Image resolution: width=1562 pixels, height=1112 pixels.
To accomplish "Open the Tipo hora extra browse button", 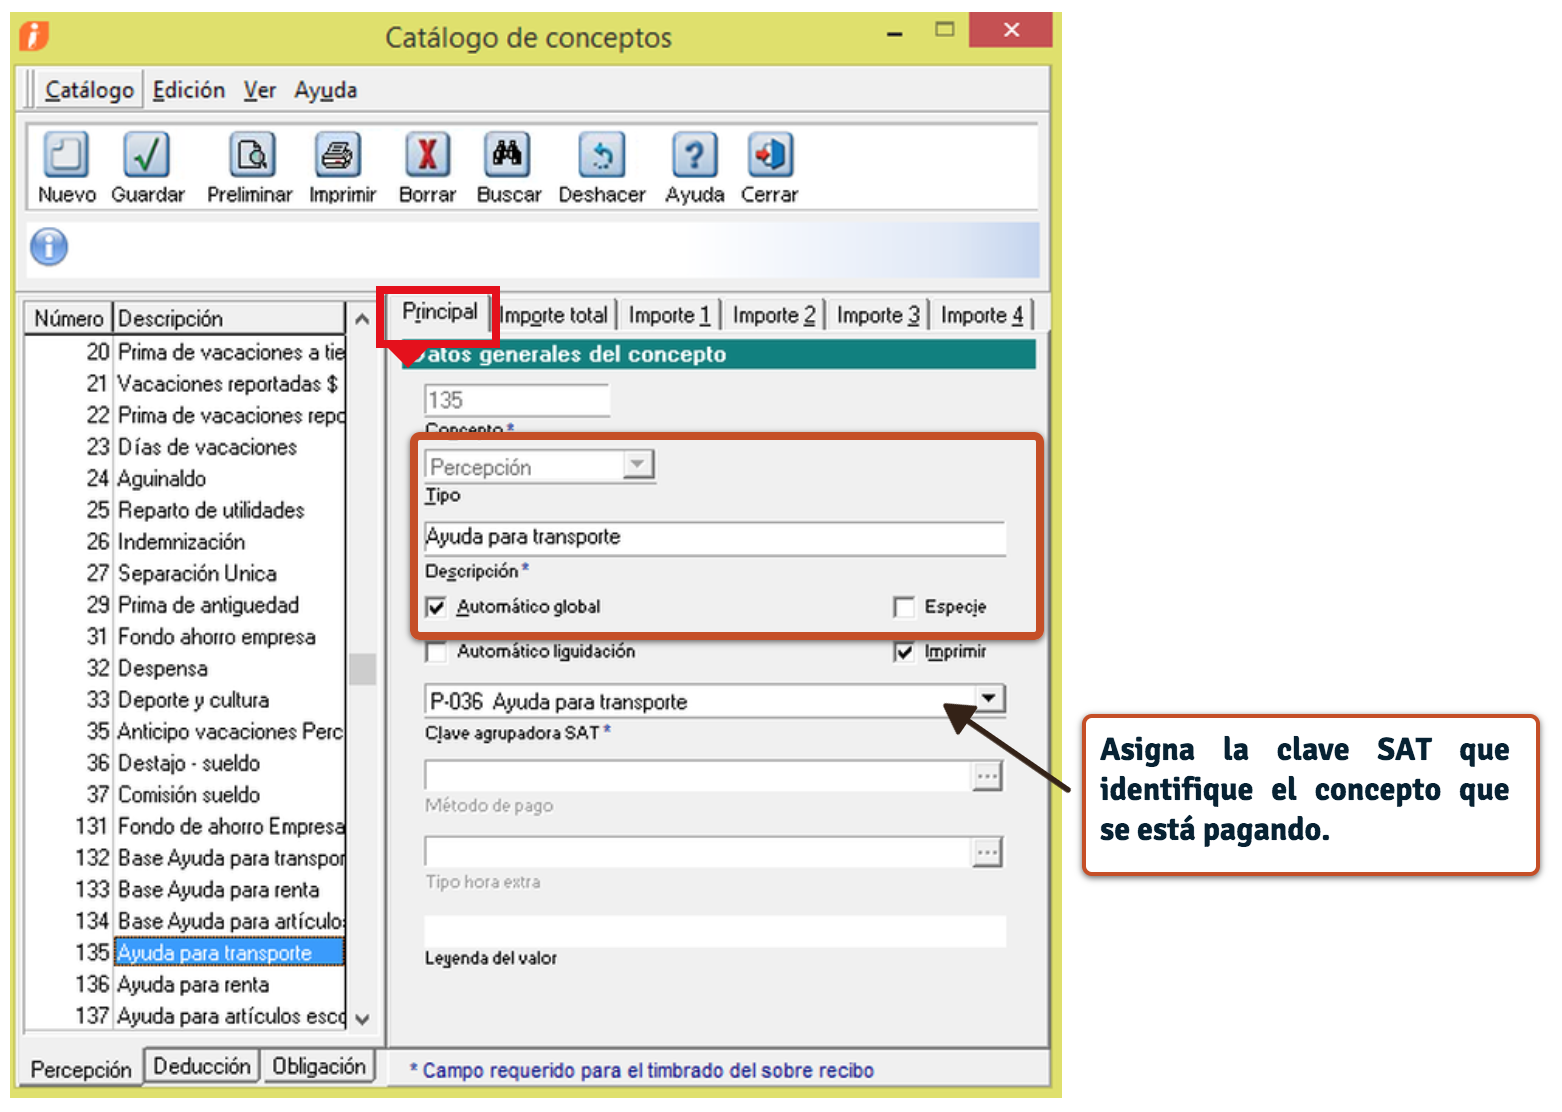I will [987, 852].
